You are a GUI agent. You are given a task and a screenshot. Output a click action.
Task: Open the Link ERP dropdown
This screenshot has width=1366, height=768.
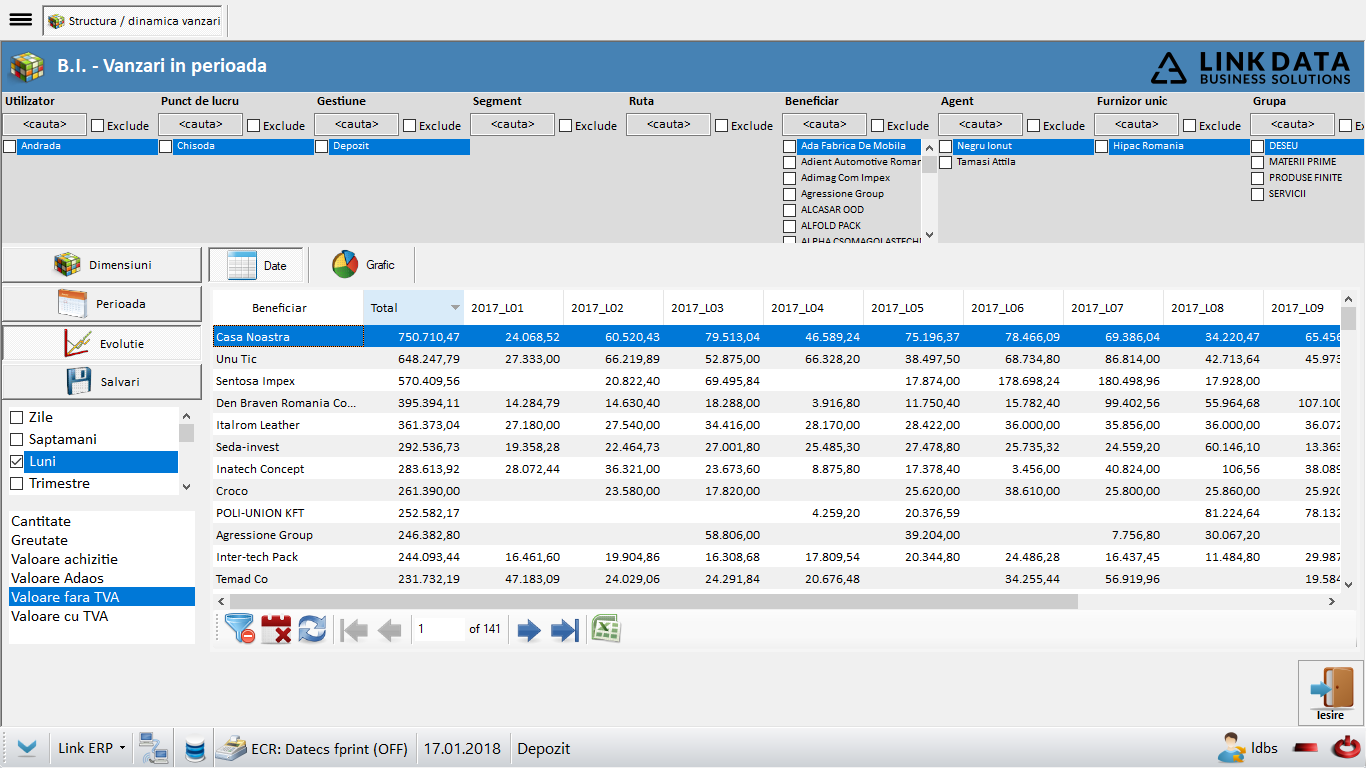tap(92, 748)
